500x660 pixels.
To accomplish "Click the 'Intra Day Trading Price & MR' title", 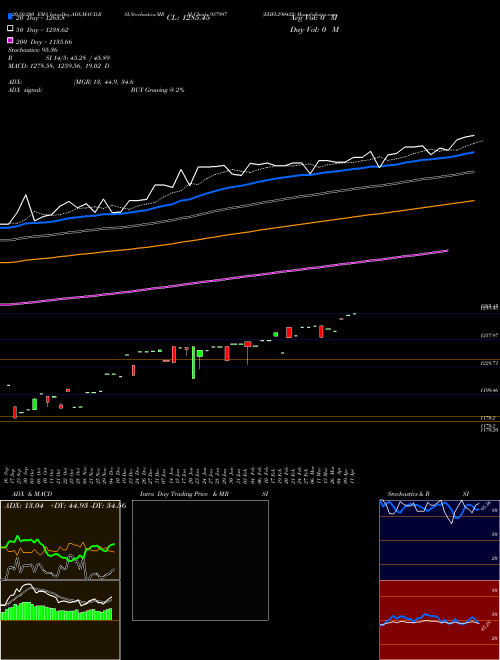I will coord(184,494).
